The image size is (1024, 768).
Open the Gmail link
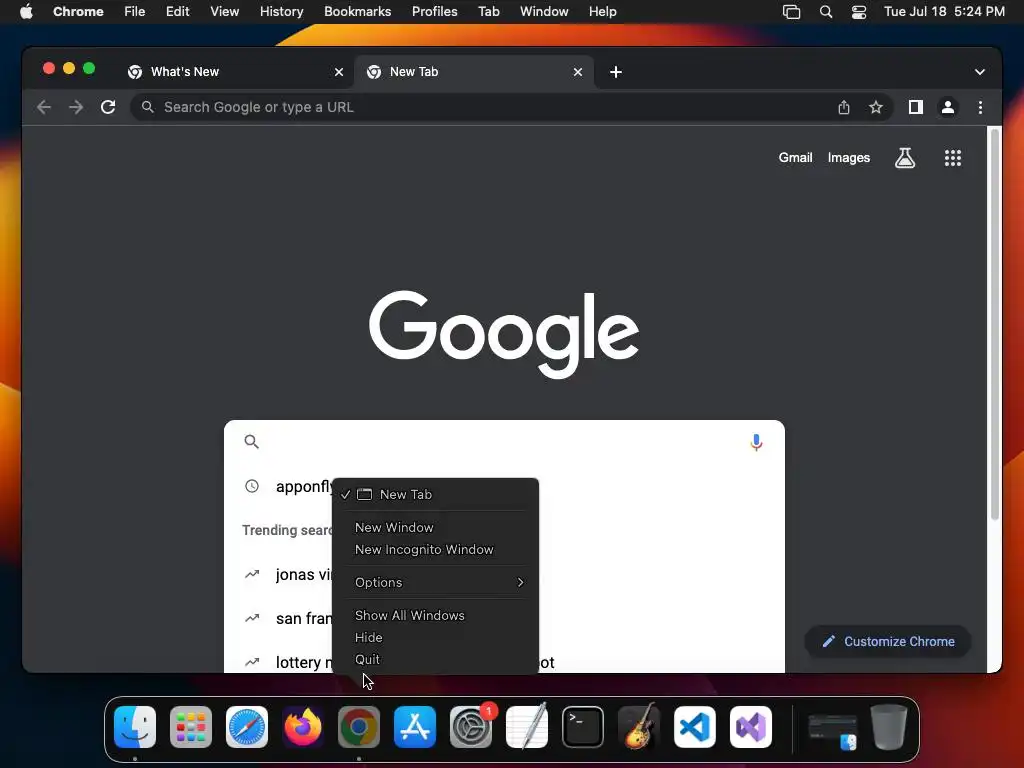(x=795, y=157)
